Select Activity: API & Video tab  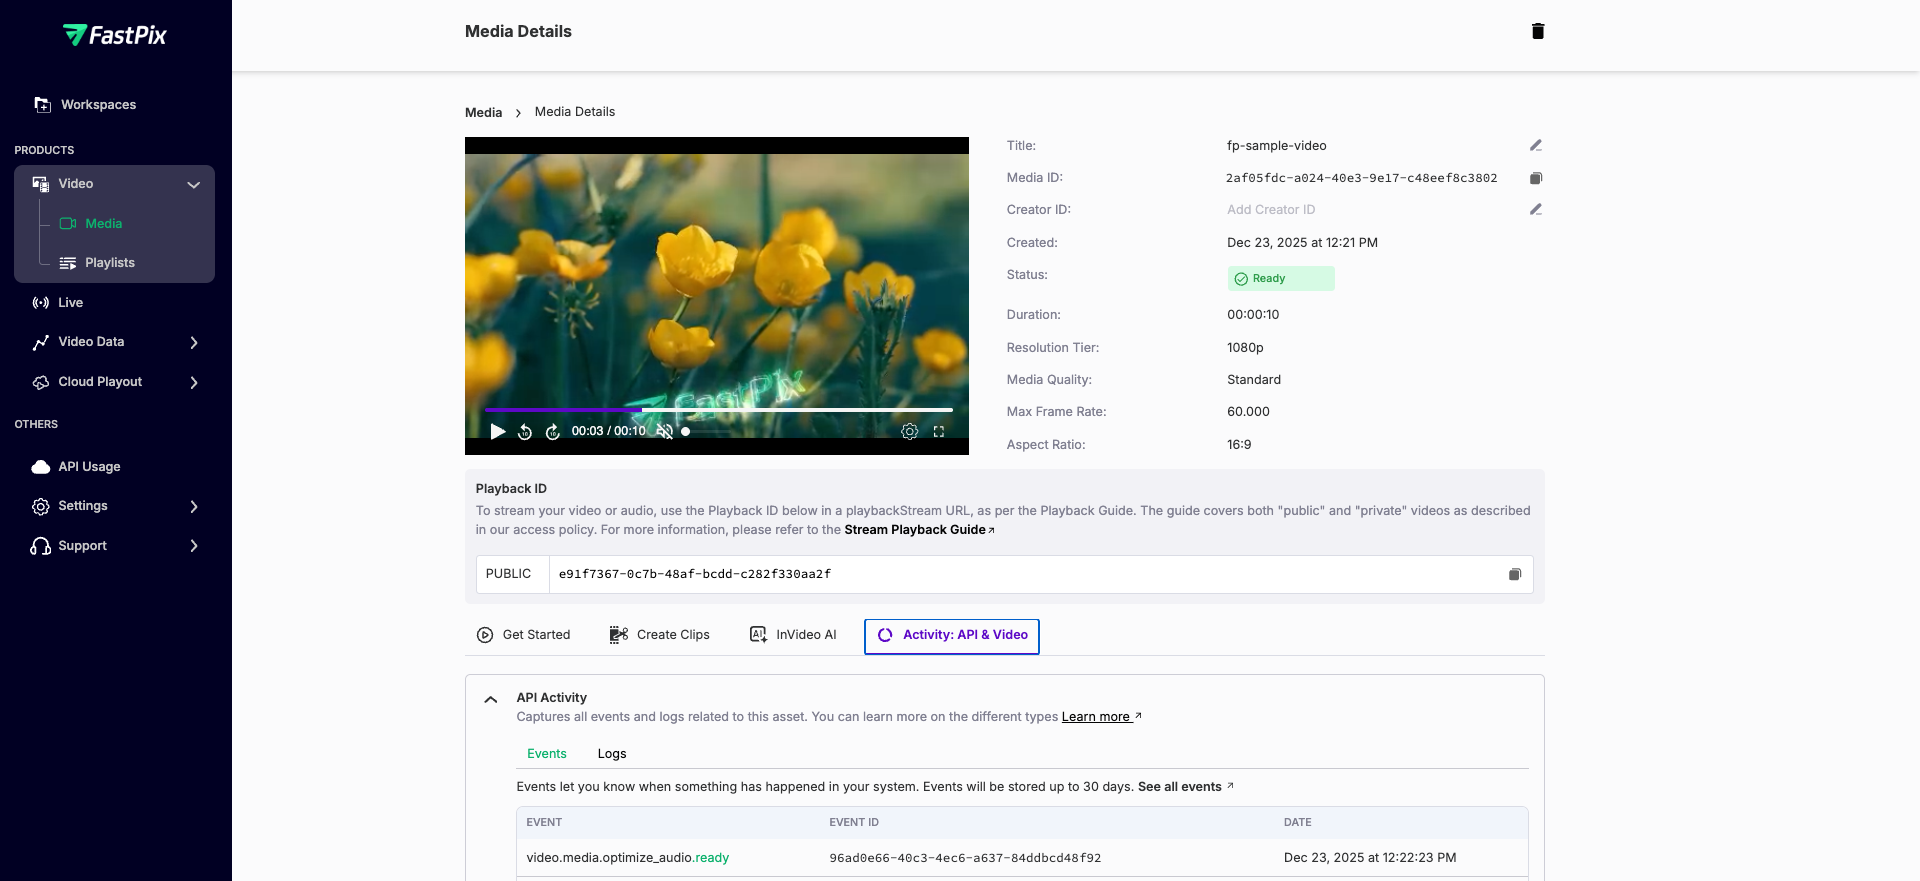(952, 636)
